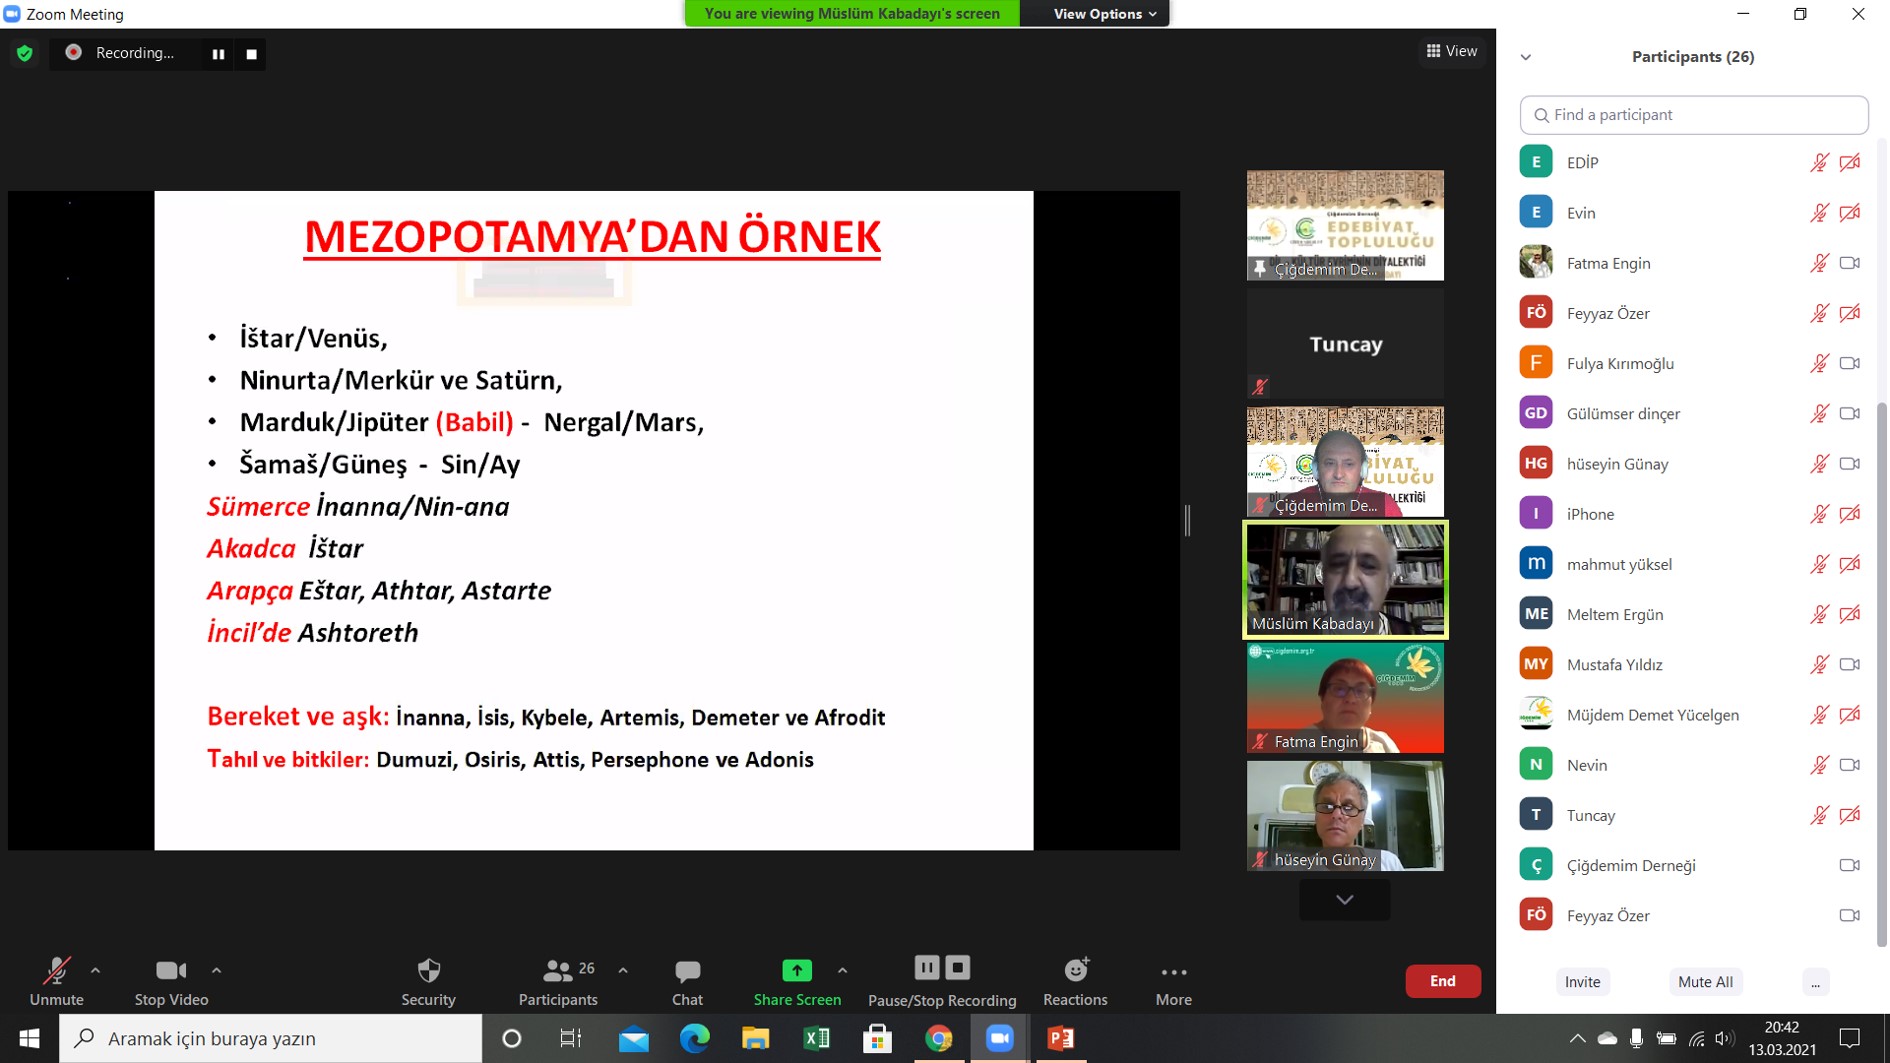Expand the arrow next to Participants
This screenshot has width=1890, height=1063.
tap(623, 970)
